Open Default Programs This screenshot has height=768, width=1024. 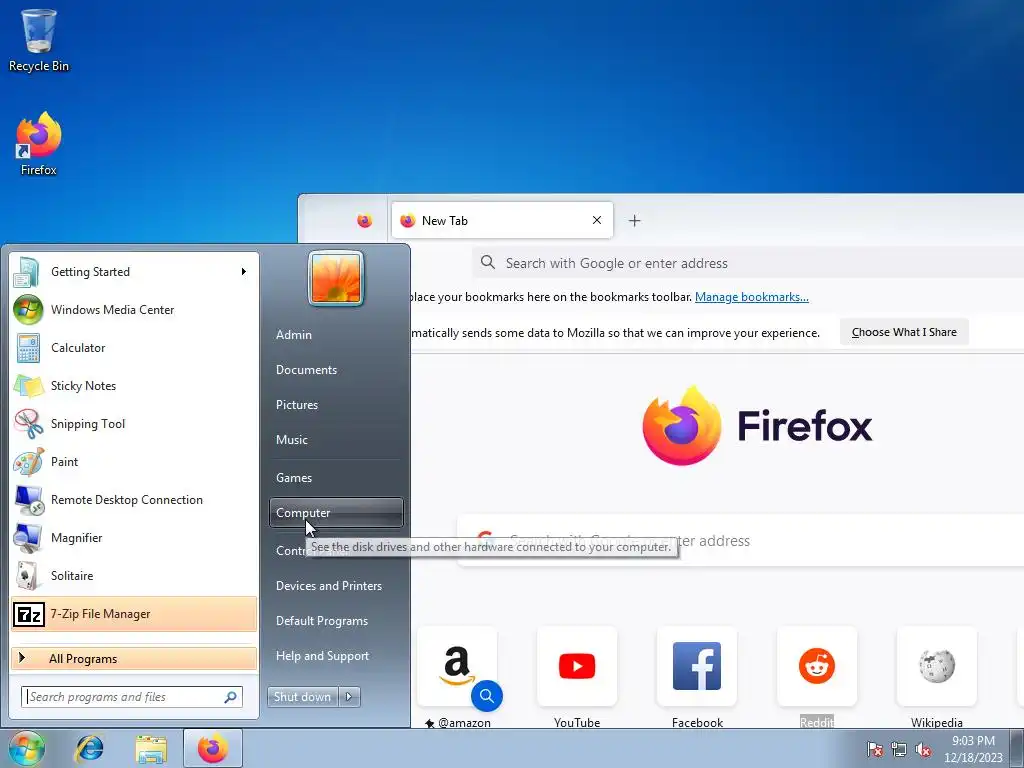(x=322, y=621)
